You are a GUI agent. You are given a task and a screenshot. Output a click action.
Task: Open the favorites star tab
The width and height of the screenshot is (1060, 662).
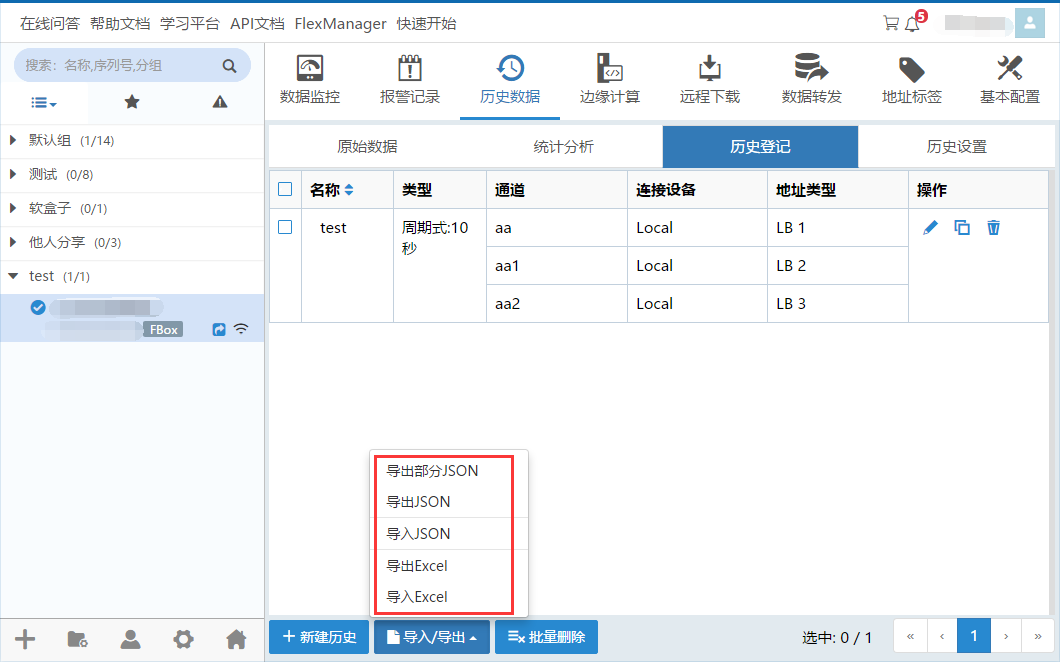click(132, 102)
